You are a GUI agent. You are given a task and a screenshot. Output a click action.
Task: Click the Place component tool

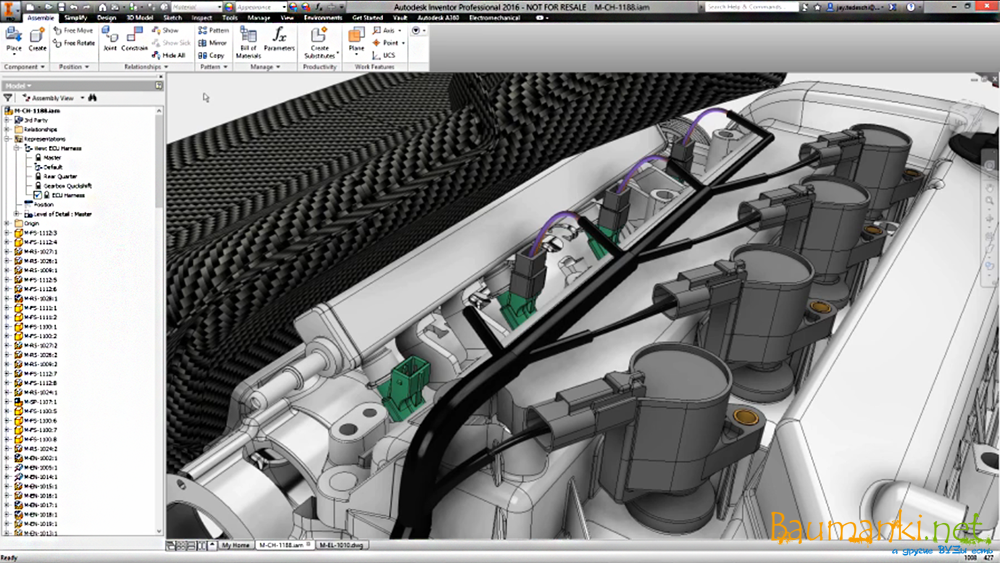point(14,38)
